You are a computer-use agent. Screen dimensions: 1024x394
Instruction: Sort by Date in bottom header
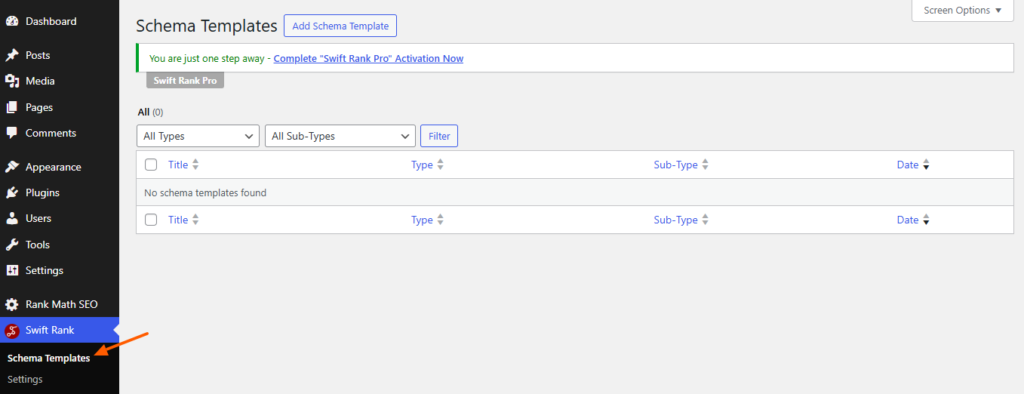[x=908, y=220]
